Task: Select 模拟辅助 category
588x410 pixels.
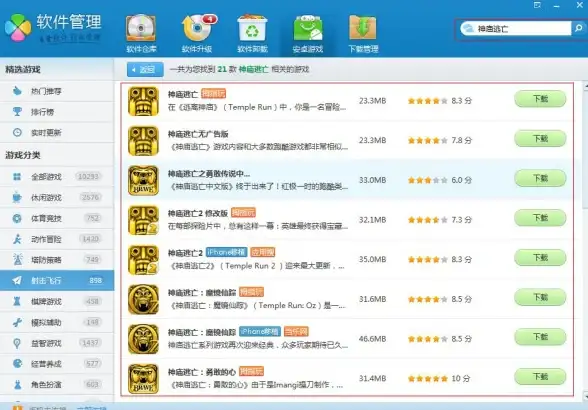Action: (57, 322)
